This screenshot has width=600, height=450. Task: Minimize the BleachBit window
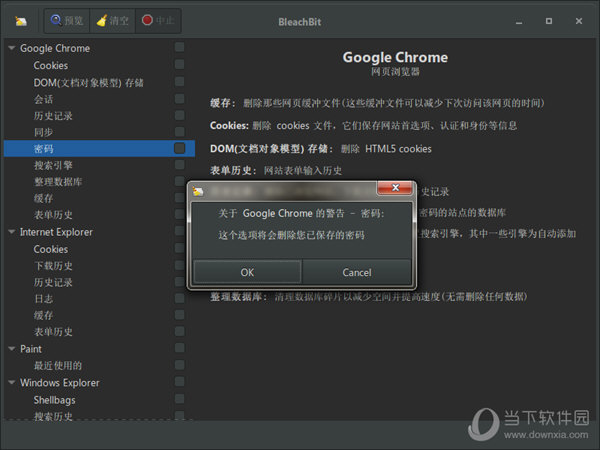519,22
